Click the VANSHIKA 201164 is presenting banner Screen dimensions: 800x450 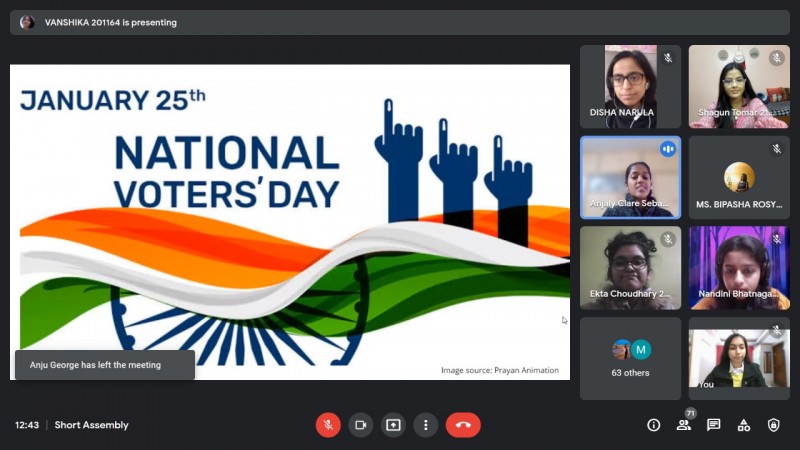399,22
